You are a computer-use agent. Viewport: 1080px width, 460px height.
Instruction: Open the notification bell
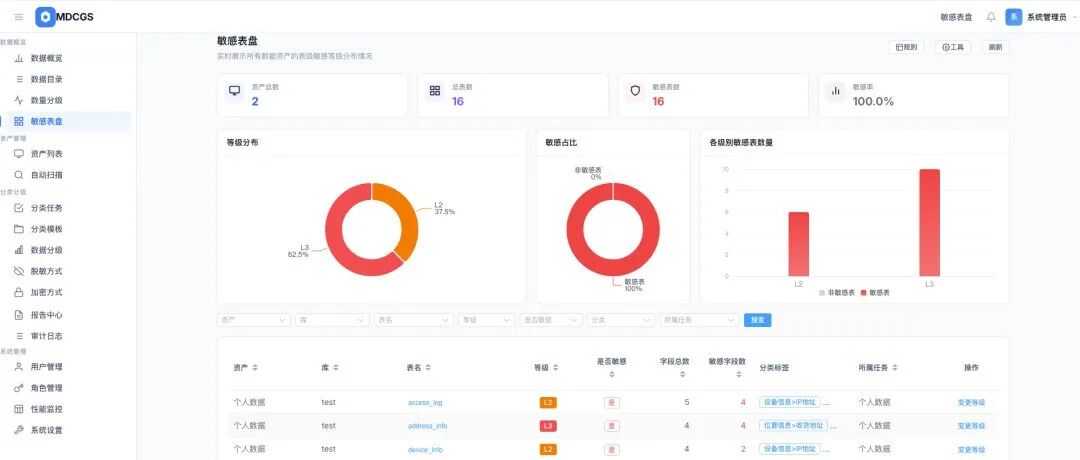[x=991, y=17]
